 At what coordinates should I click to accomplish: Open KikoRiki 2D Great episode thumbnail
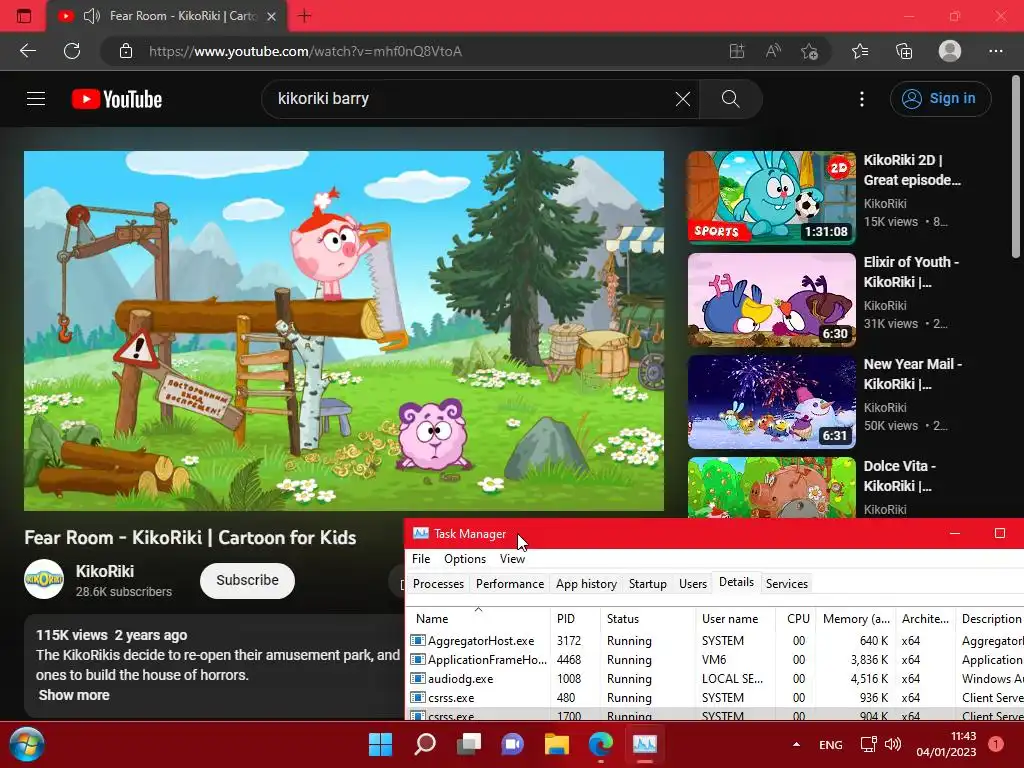771,198
